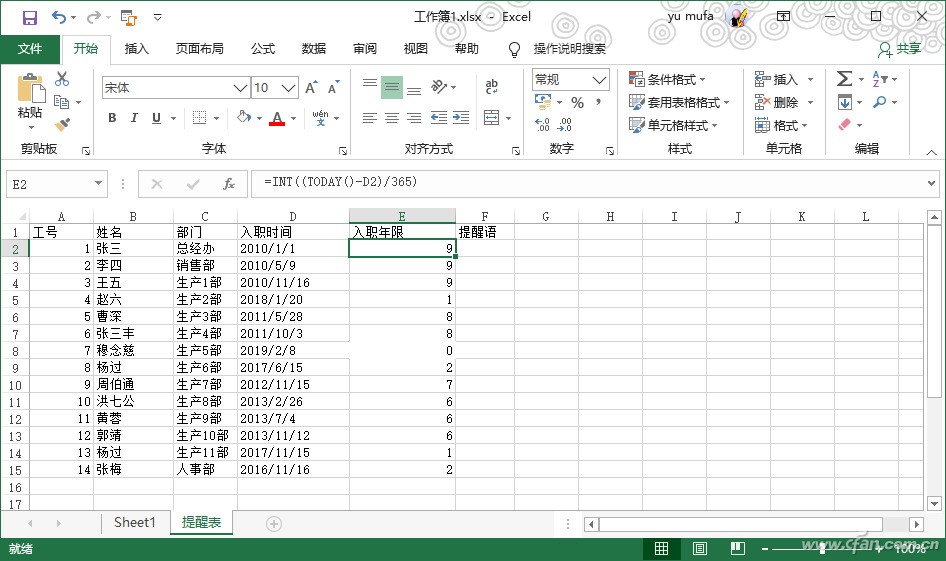The height and width of the screenshot is (561, 946).
Task: Open the 插入 ribbon tab
Action: 136,49
